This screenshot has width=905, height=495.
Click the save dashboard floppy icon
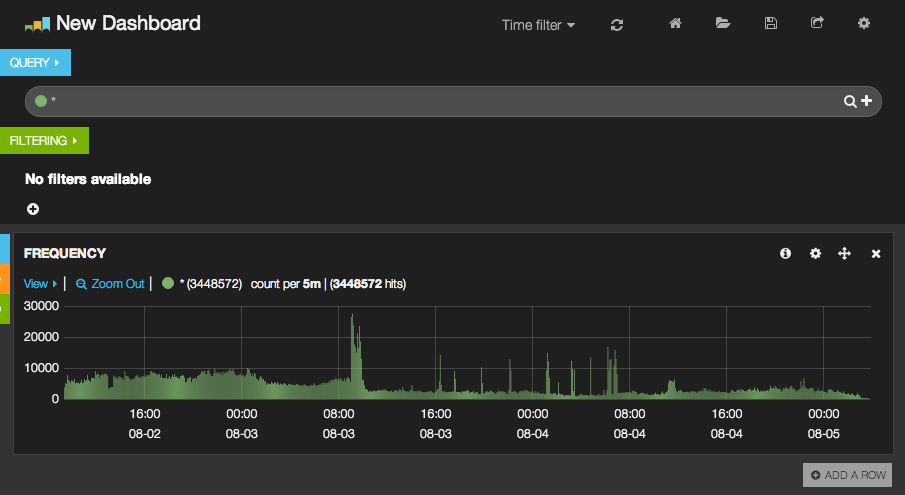[x=771, y=23]
